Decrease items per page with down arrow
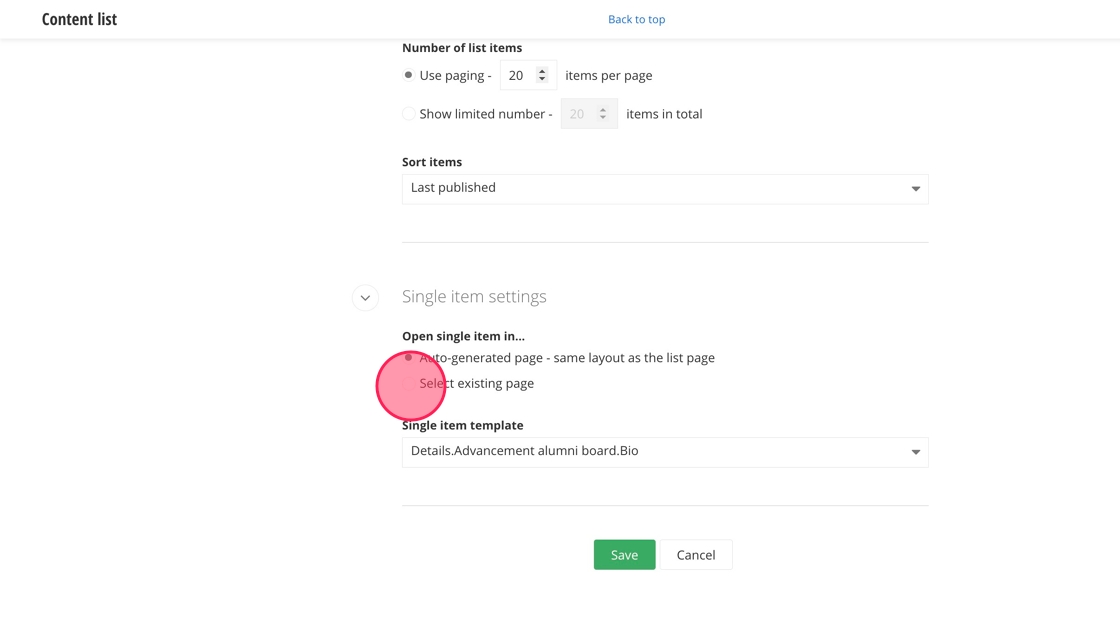This screenshot has width=1120, height=625. tap(542, 80)
